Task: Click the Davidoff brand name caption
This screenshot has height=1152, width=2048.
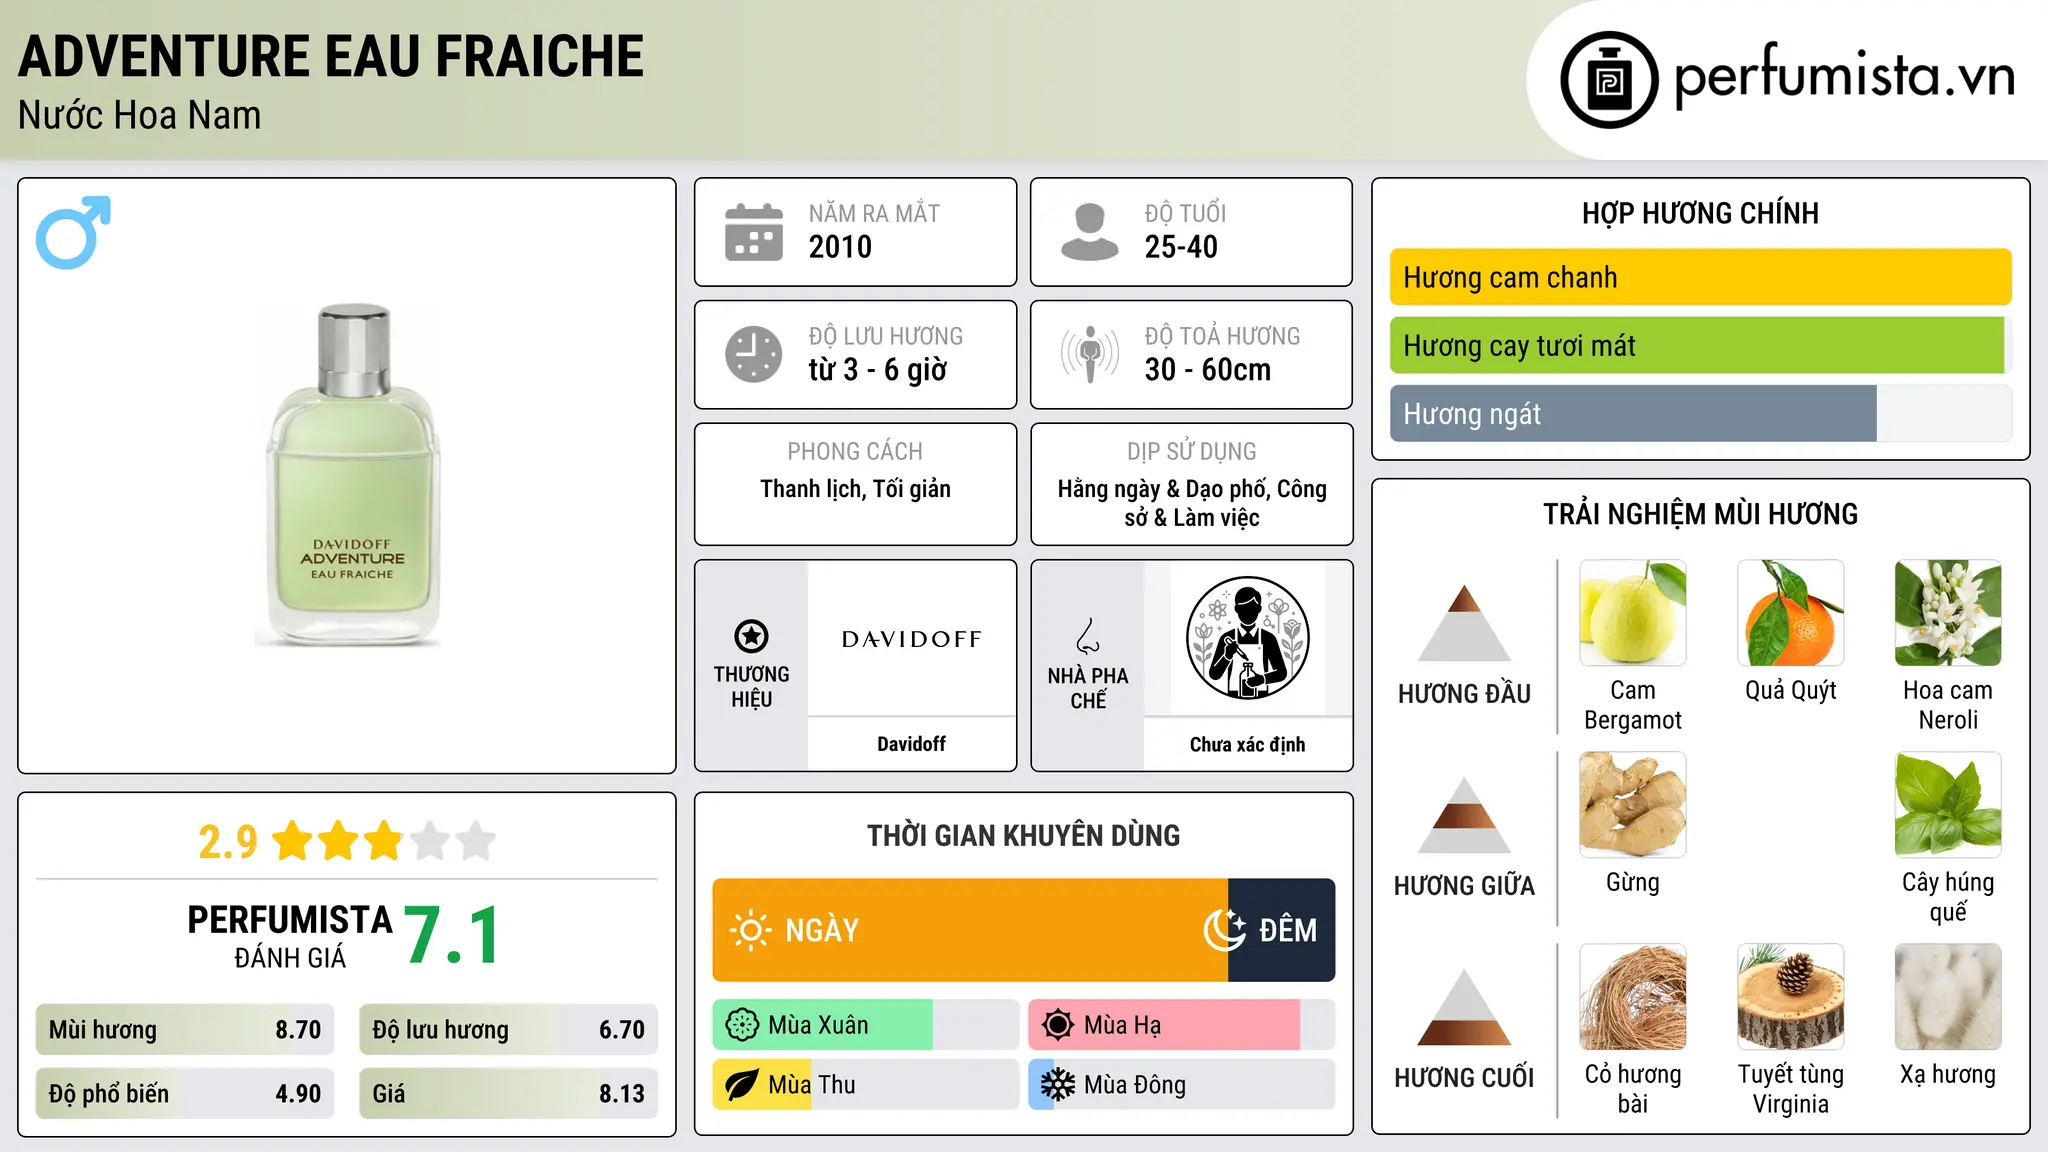Action: (912, 744)
